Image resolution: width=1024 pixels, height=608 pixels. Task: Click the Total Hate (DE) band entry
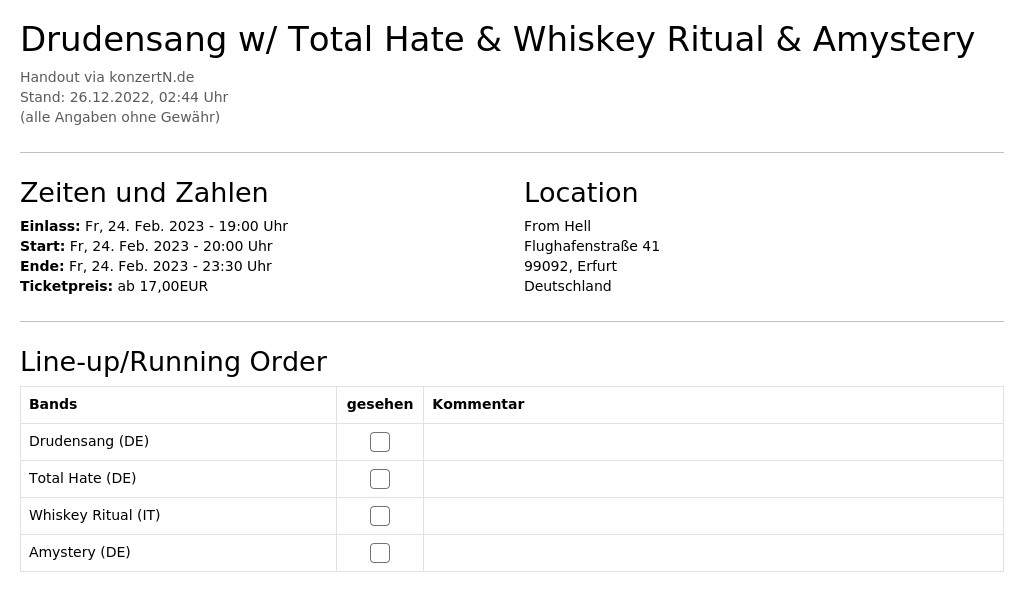pos(82,478)
